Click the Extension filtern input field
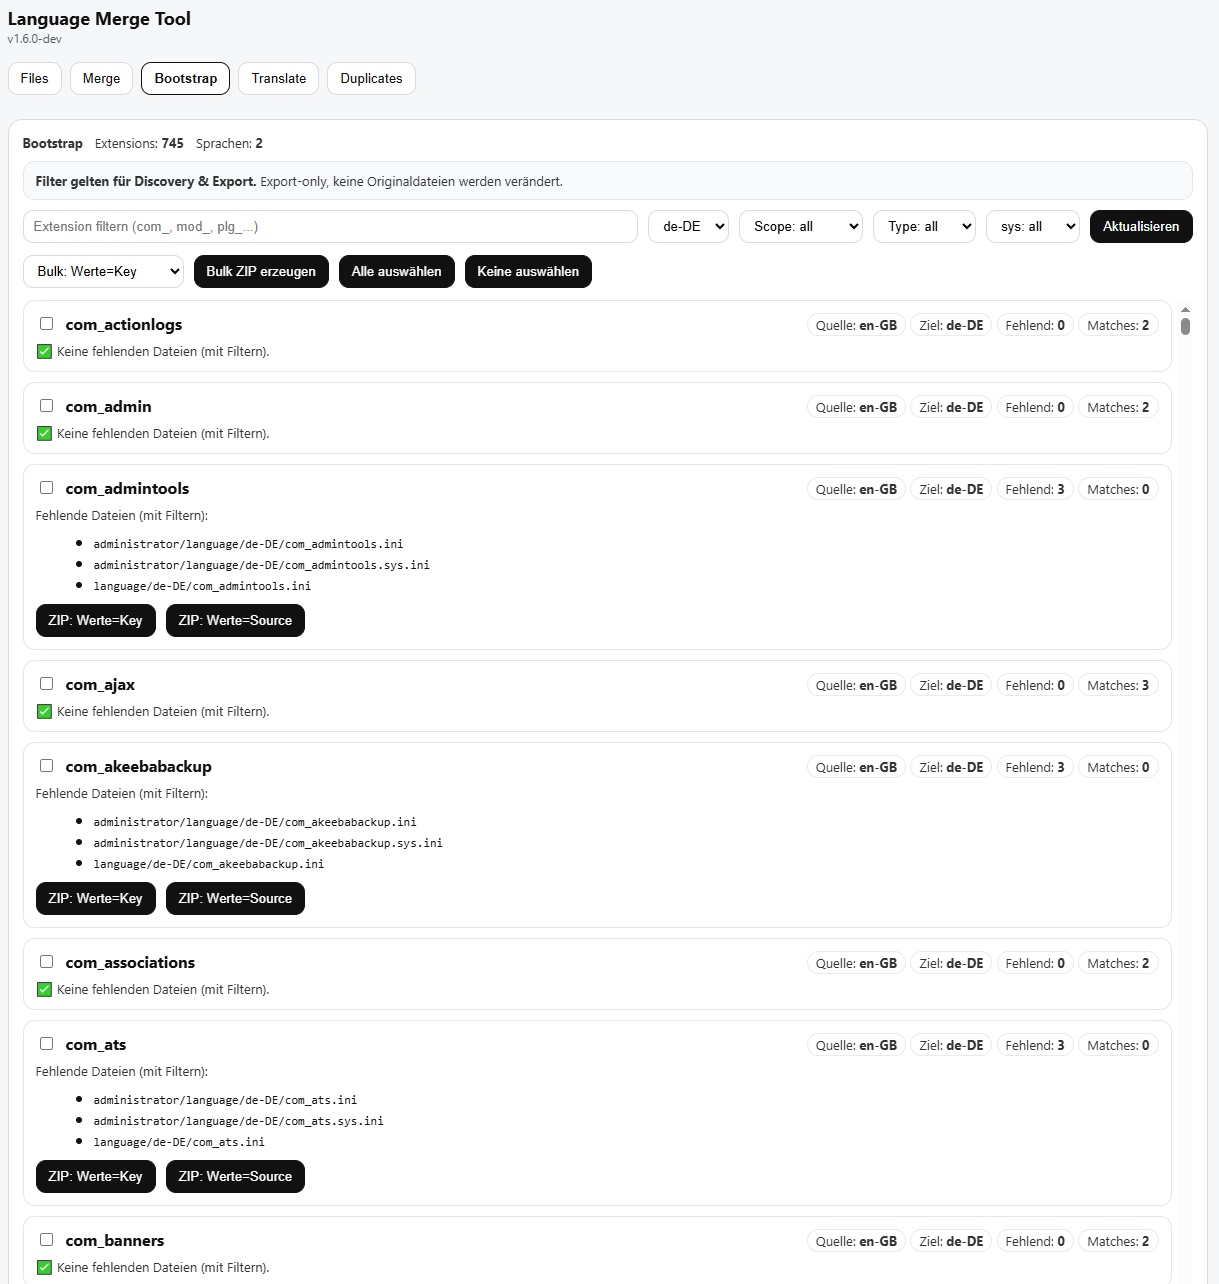 330,227
